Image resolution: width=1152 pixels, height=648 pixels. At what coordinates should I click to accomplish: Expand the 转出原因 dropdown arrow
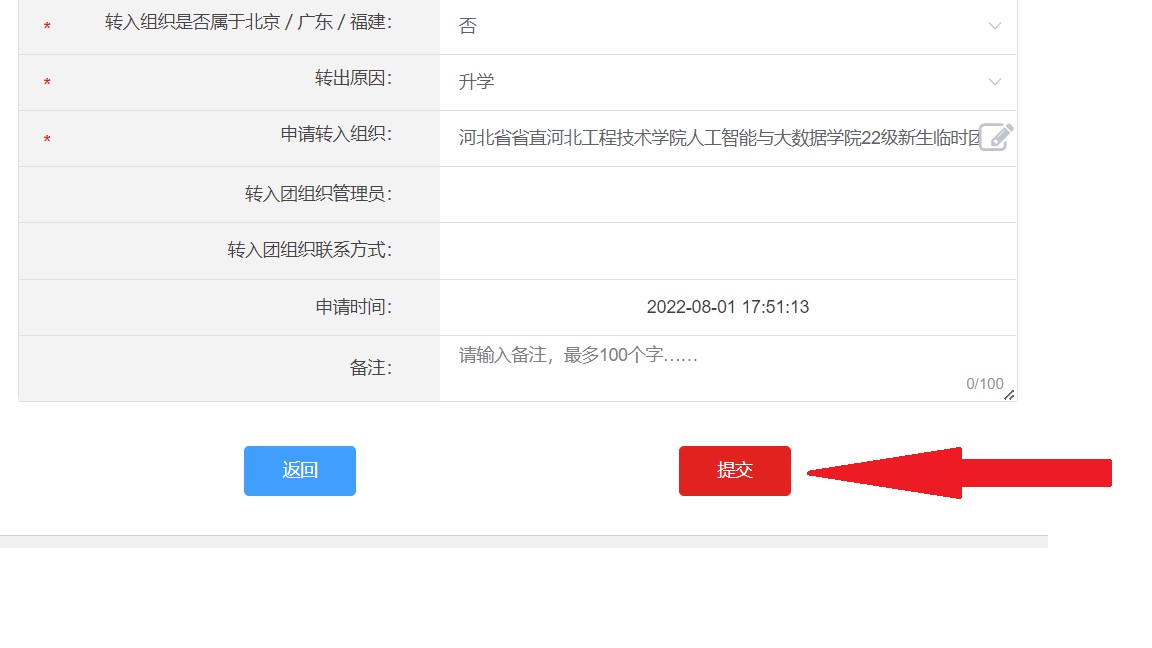click(x=994, y=82)
